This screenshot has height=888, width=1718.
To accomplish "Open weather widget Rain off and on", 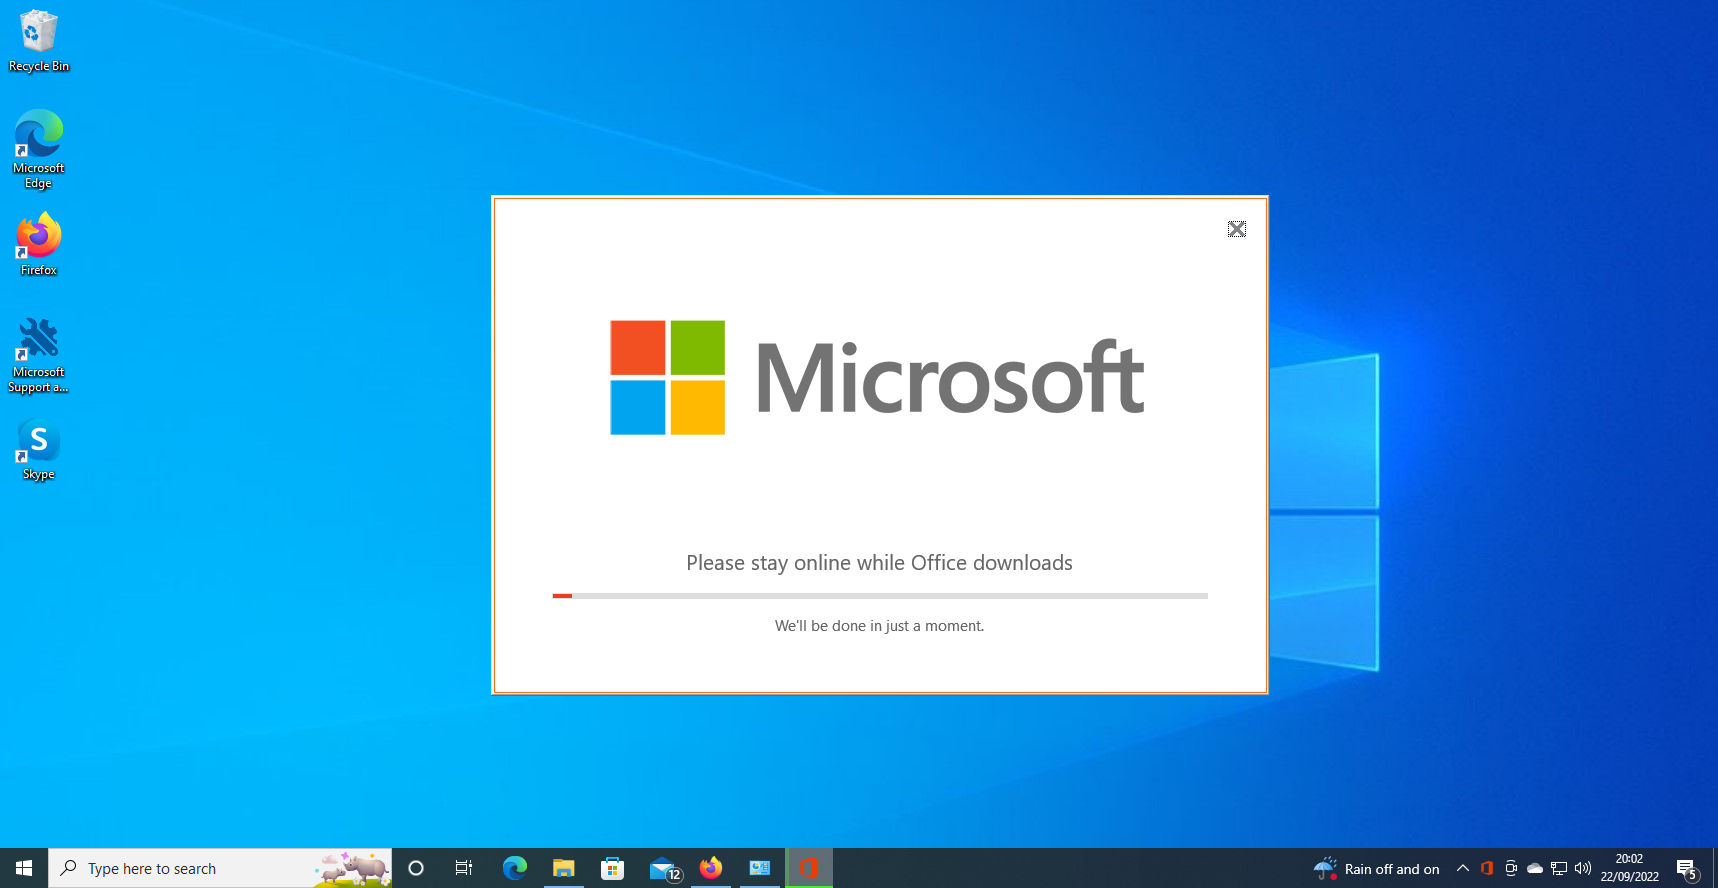I will (x=1377, y=868).
